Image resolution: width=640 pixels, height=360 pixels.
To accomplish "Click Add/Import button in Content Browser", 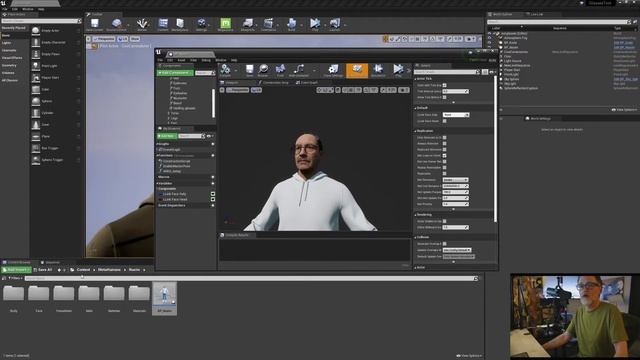I will pos(16,270).
